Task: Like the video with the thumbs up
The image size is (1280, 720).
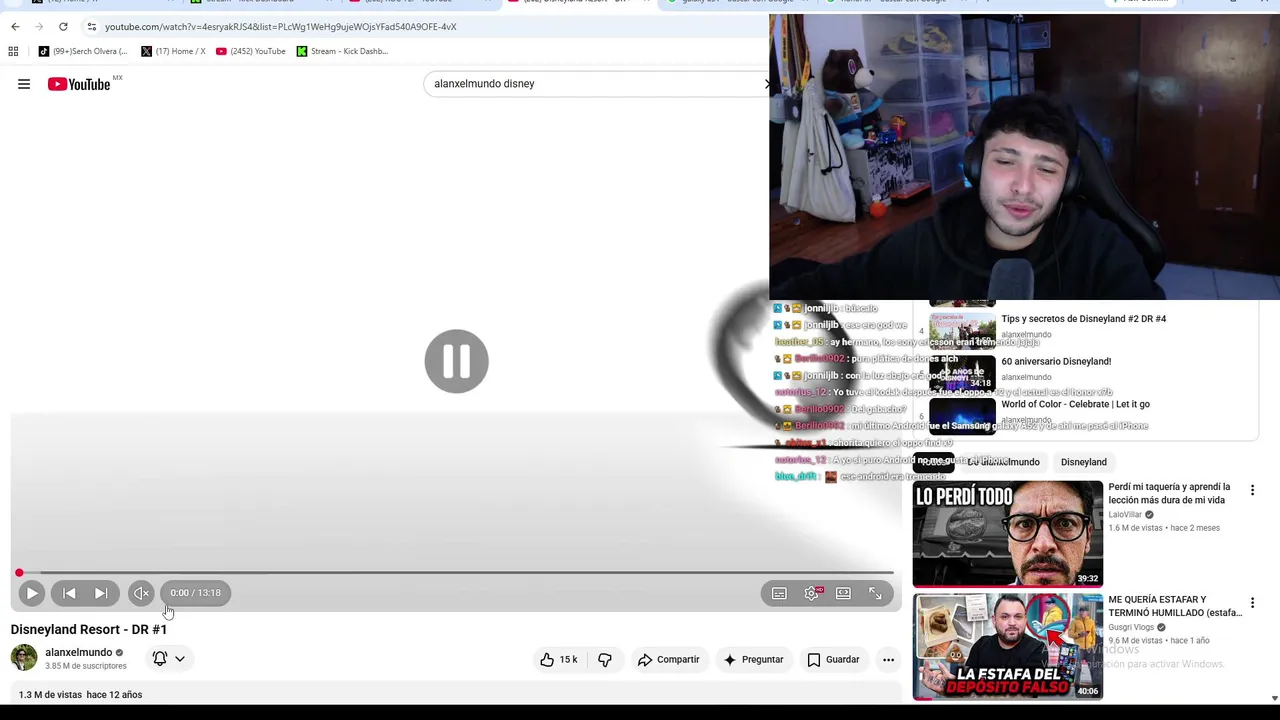Action: [x=559, y=659]
